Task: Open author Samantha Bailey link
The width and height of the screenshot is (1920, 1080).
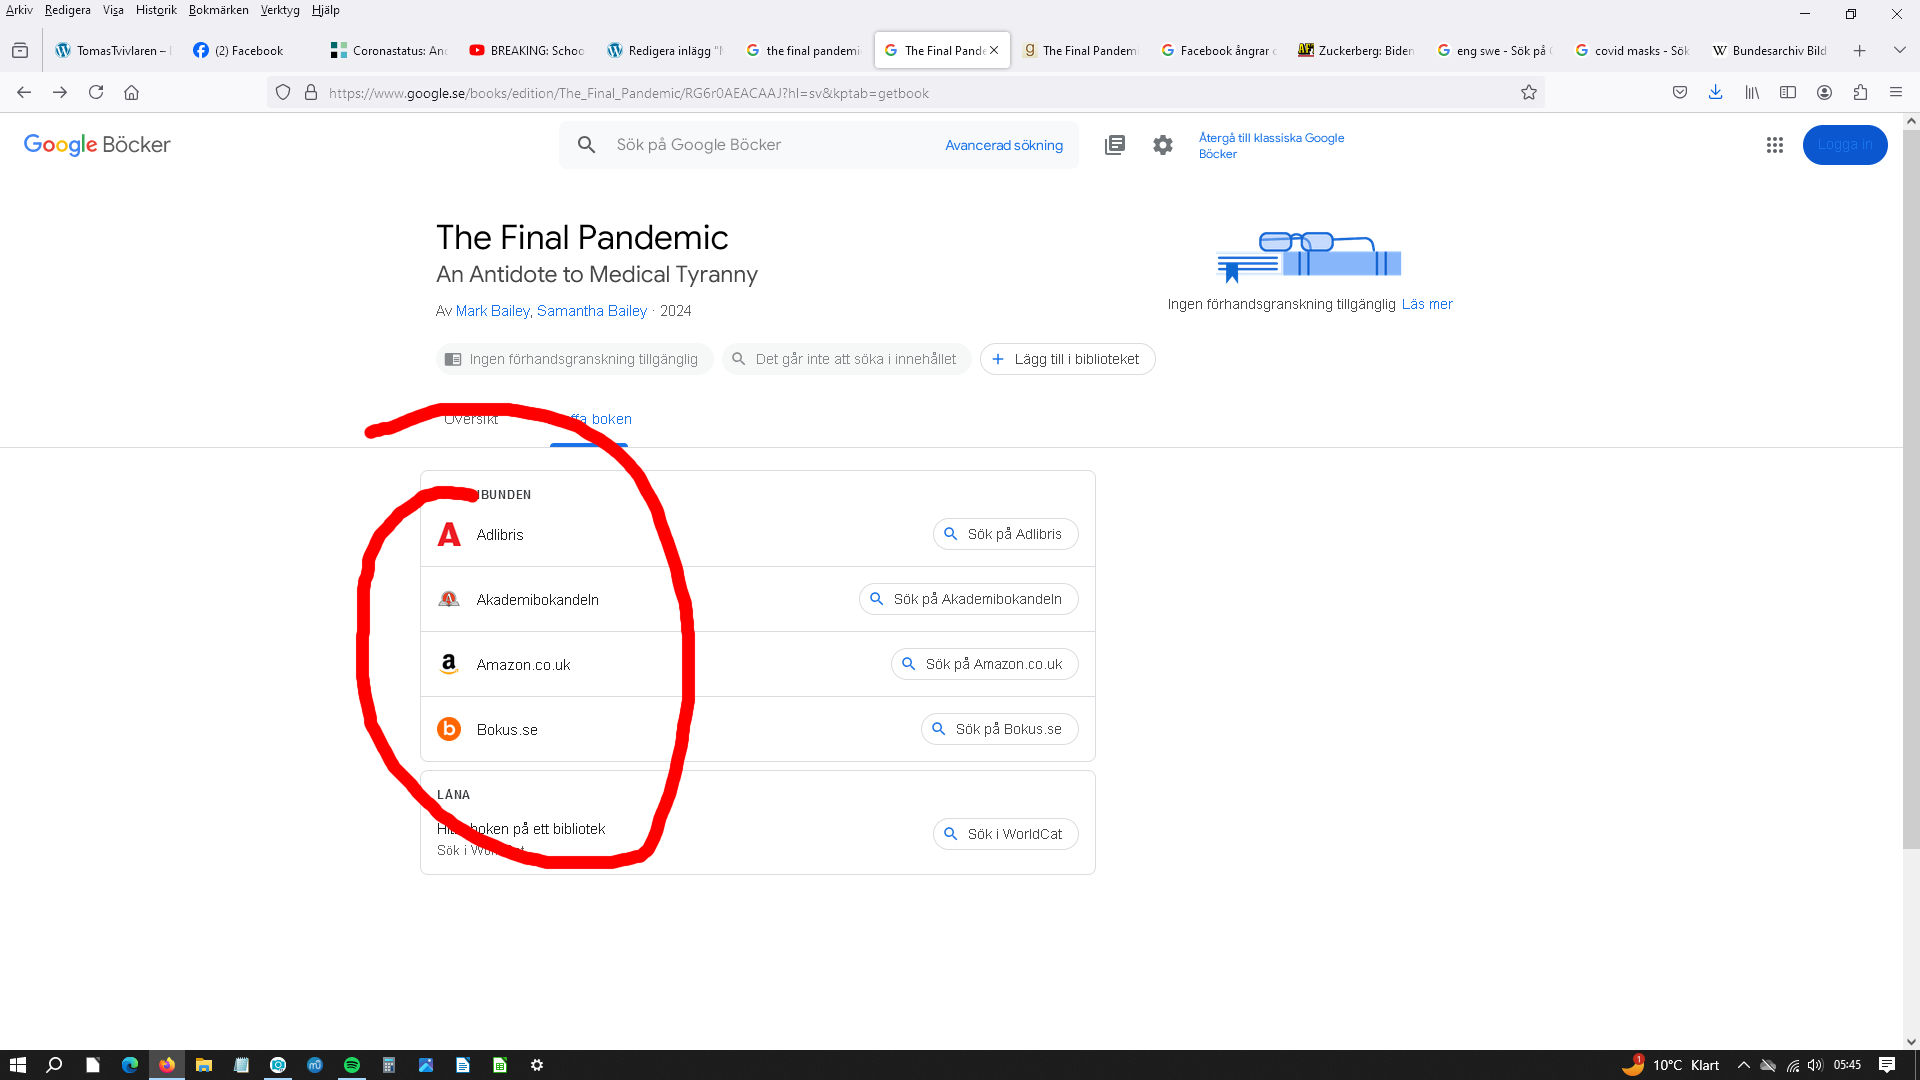Action: [x=592, y=311]
